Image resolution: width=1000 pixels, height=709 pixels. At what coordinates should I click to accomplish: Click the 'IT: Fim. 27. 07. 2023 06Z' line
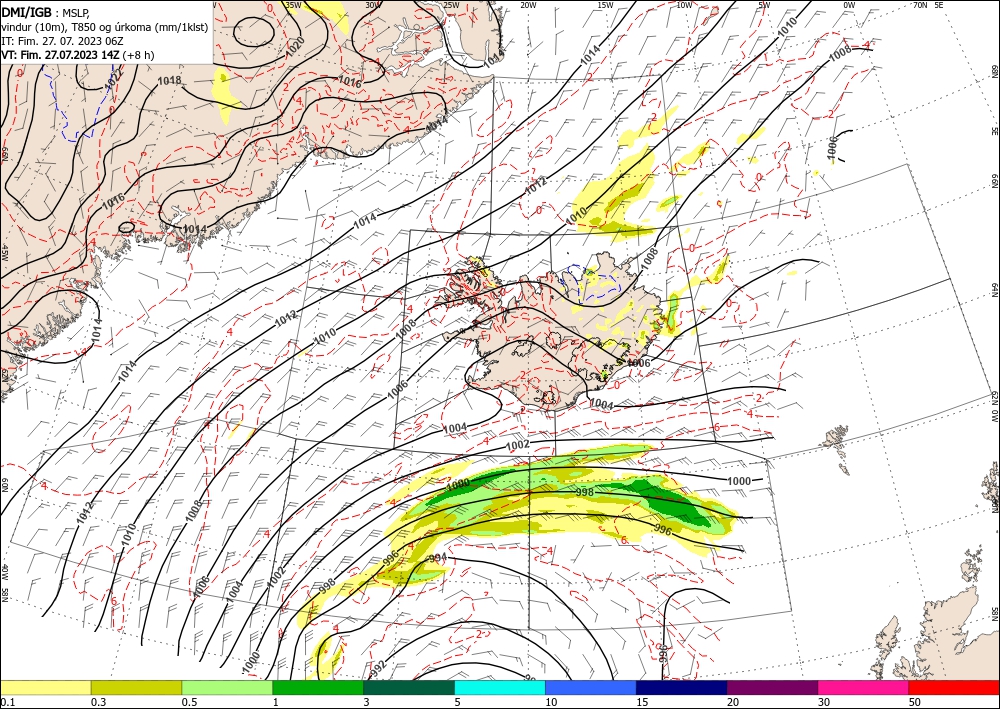click(62, 40)
